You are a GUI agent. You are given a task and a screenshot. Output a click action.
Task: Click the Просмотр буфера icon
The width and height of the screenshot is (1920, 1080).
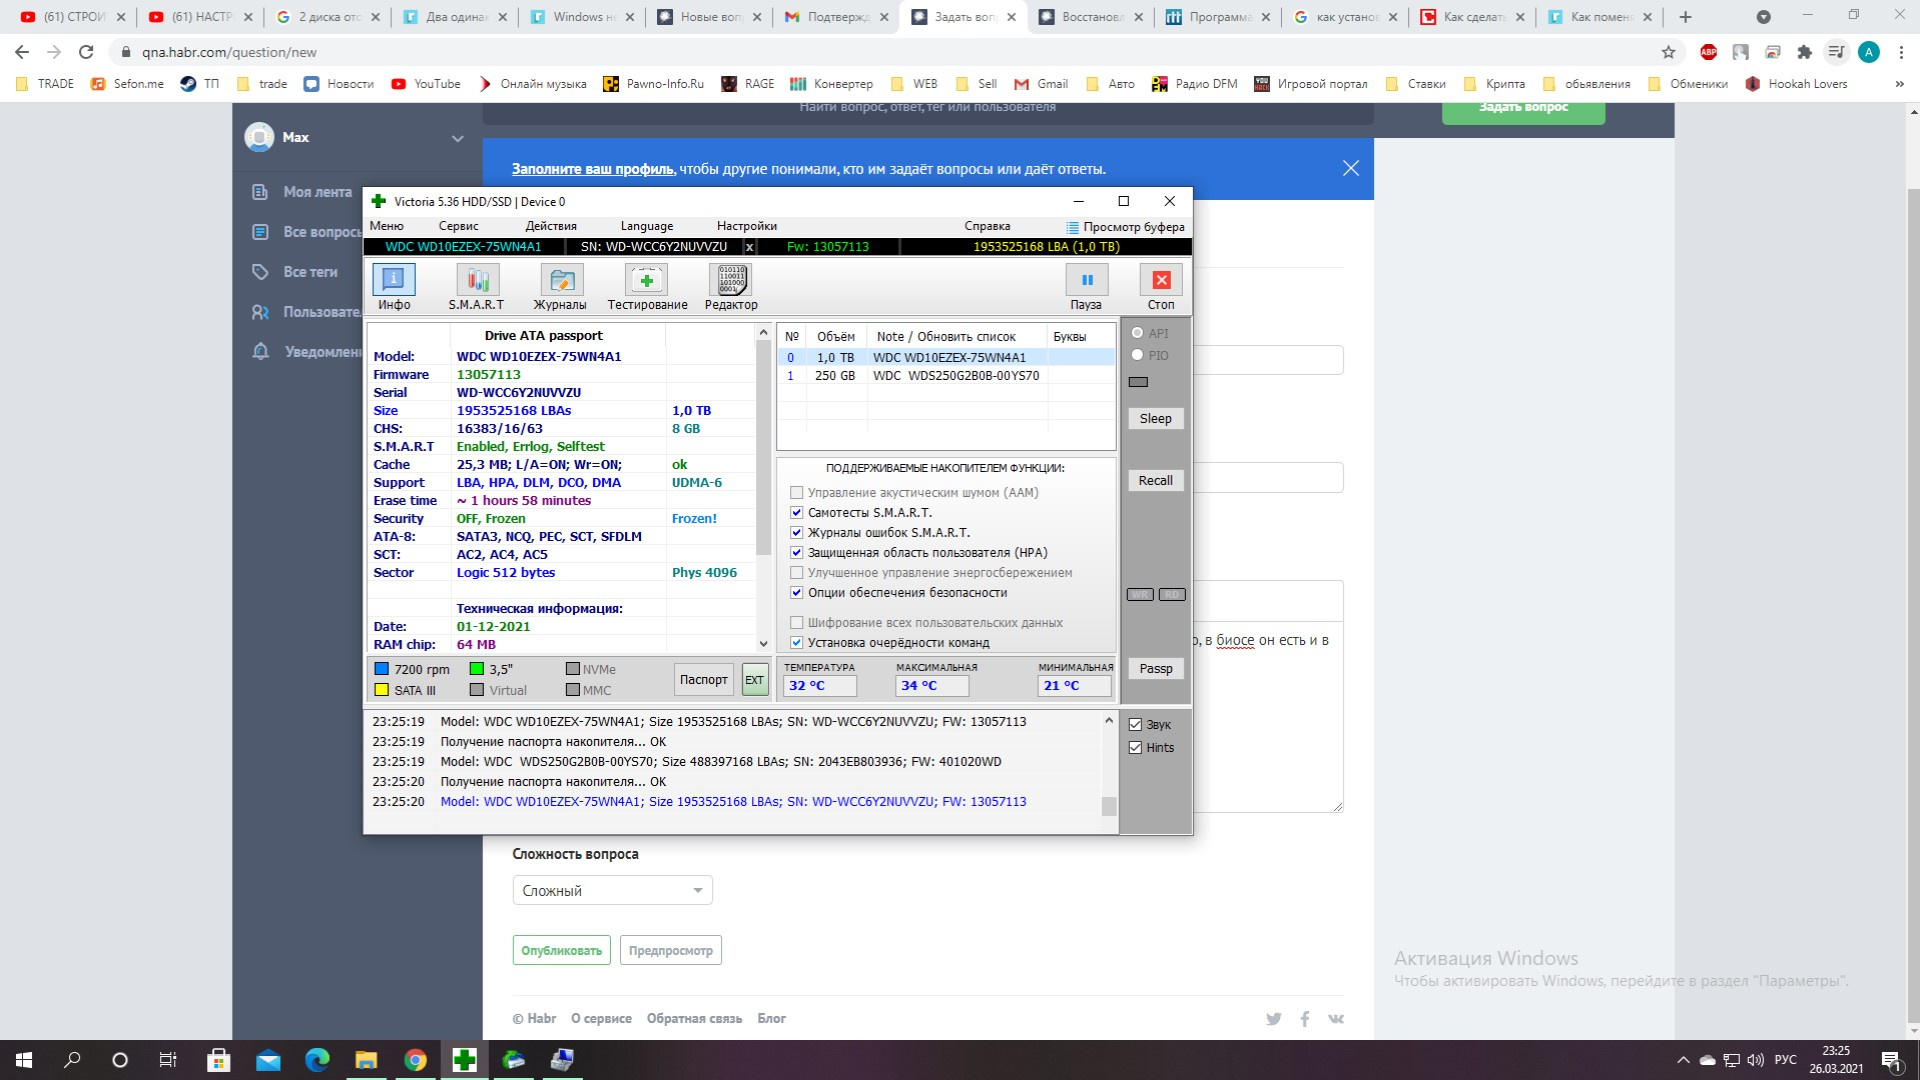(x=1072, y=227)
